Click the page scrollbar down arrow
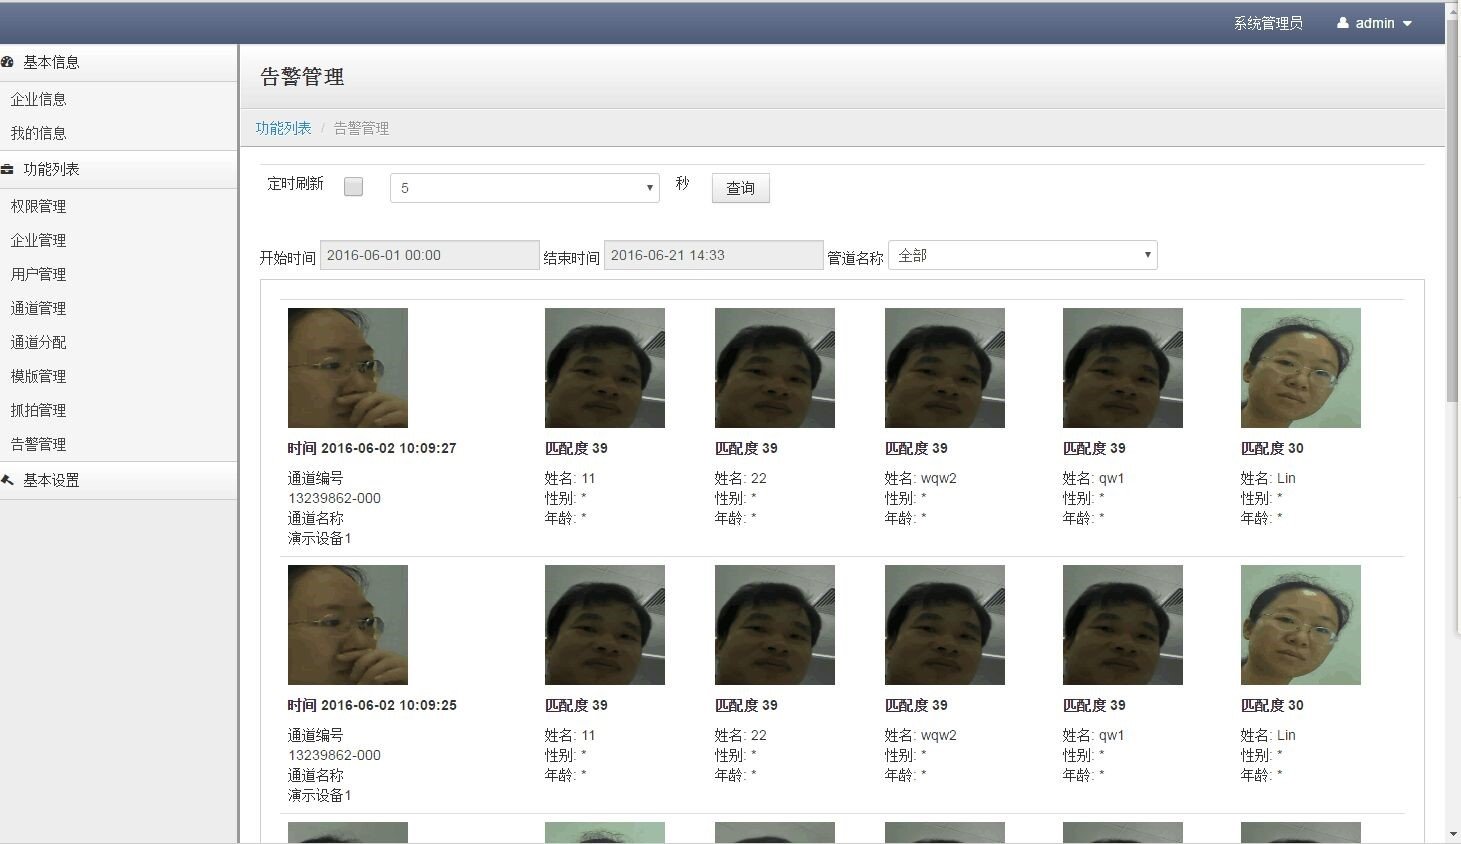1461x844 pixels. click(1453, 835)
